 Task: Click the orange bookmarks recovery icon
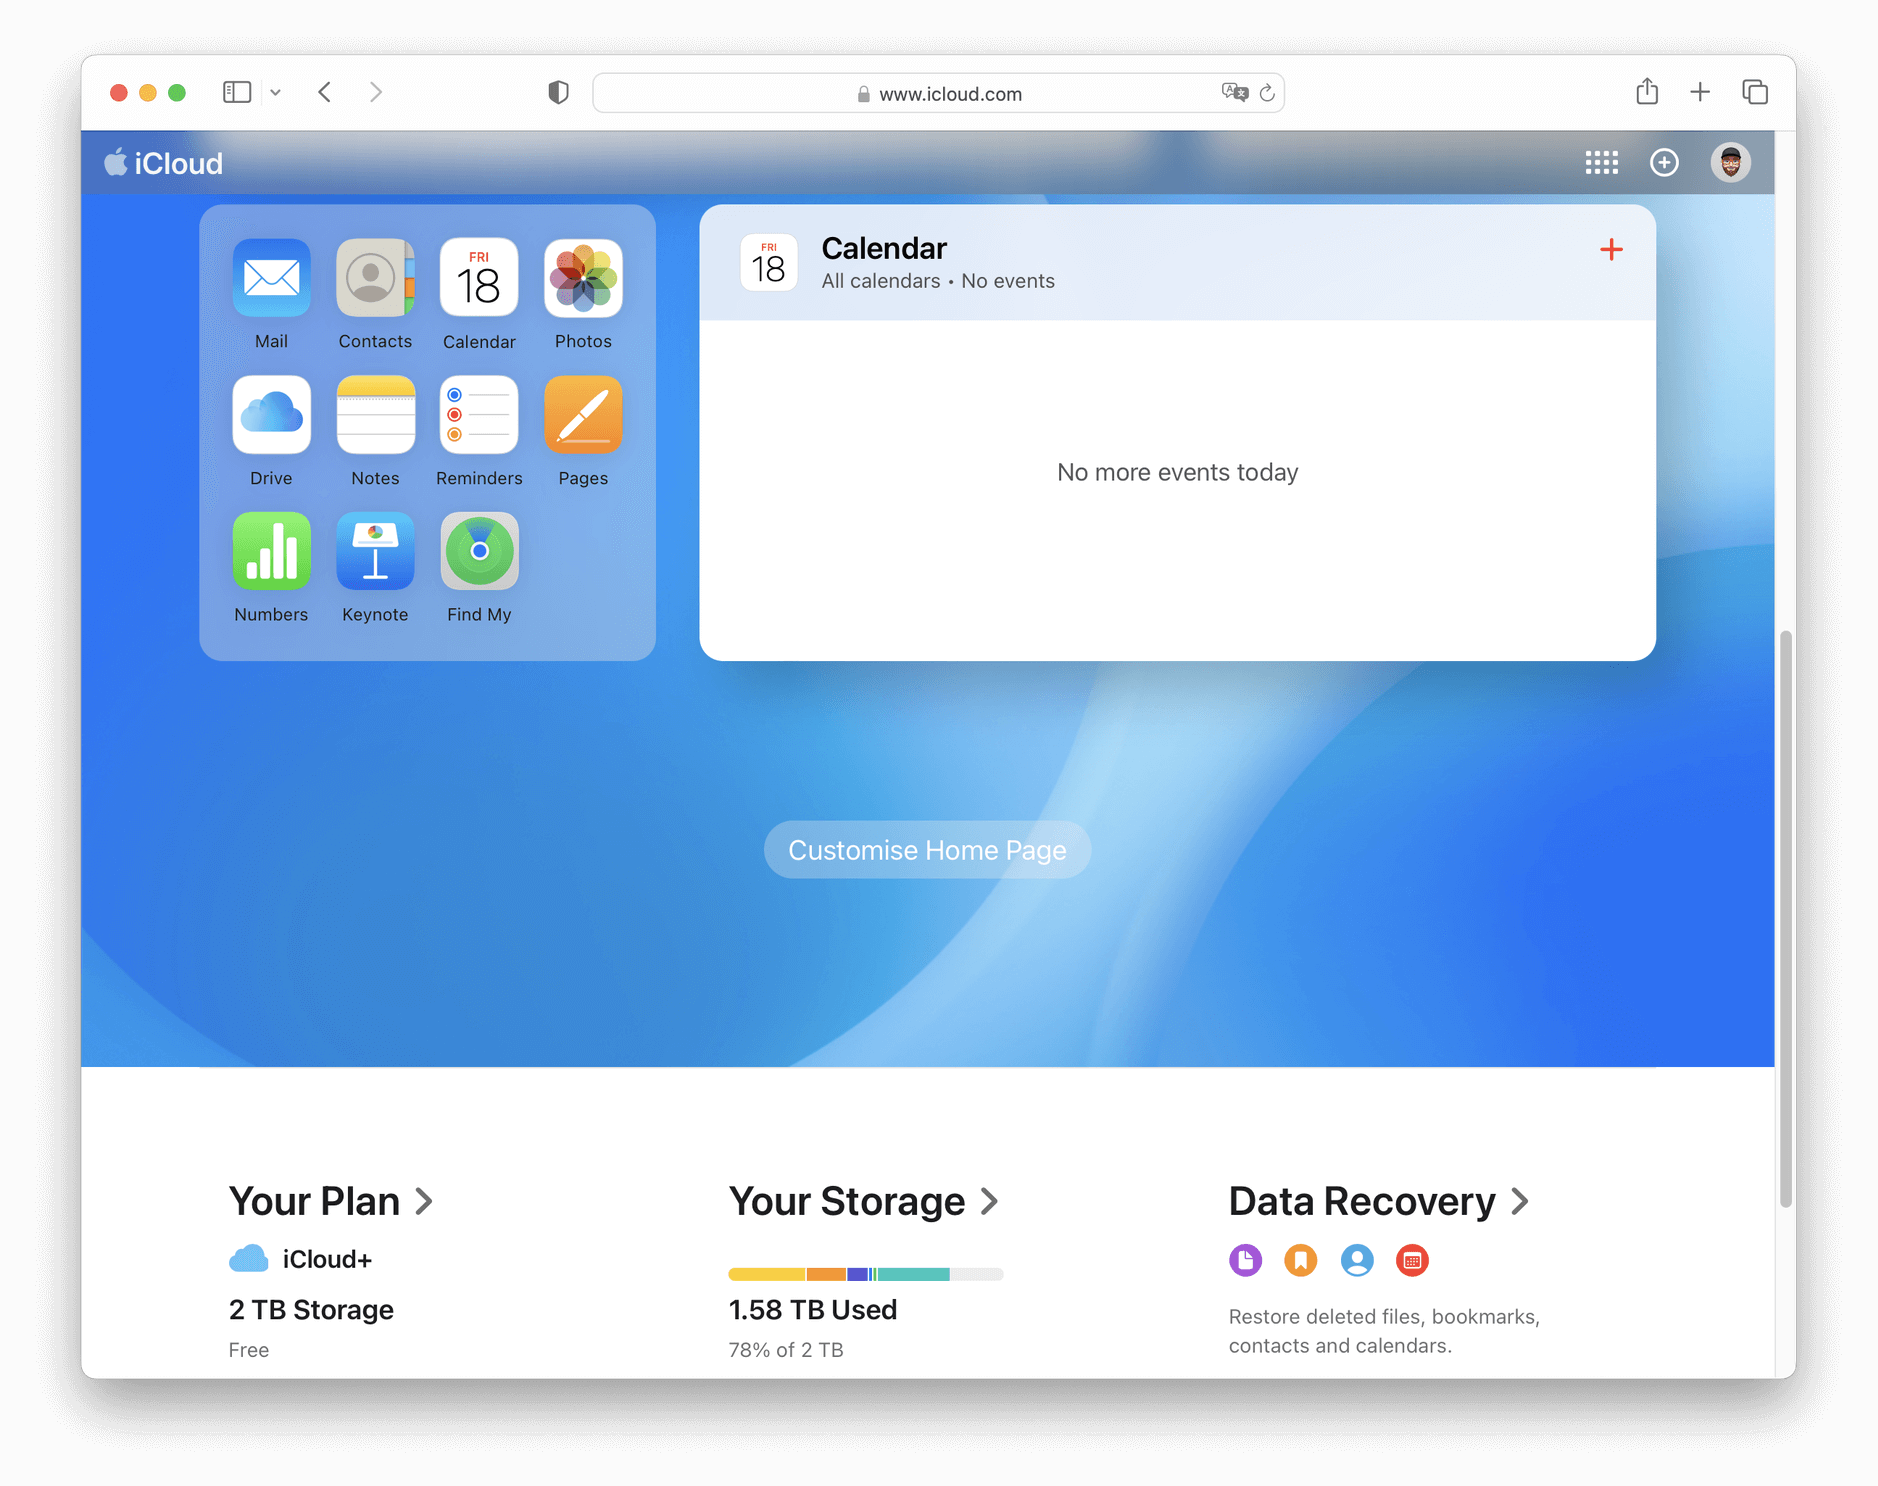1301,1260
